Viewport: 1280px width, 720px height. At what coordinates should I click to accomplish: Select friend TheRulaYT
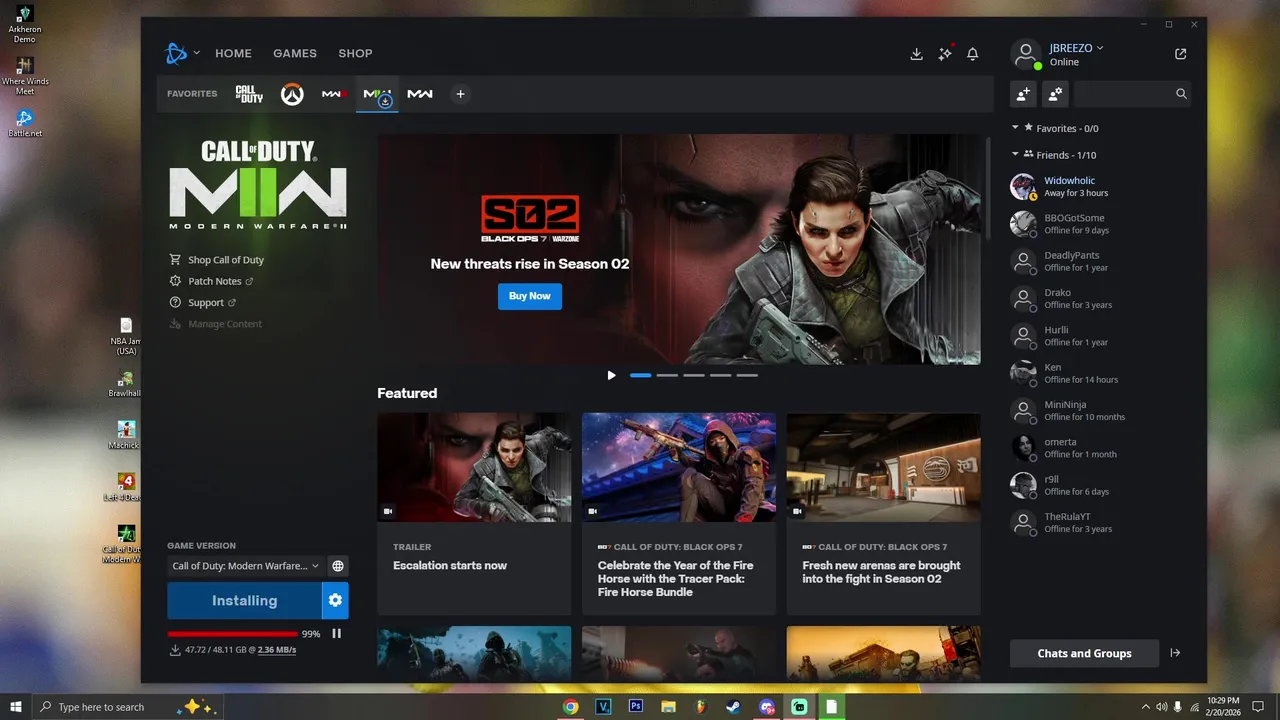(x=1100, y=523)
